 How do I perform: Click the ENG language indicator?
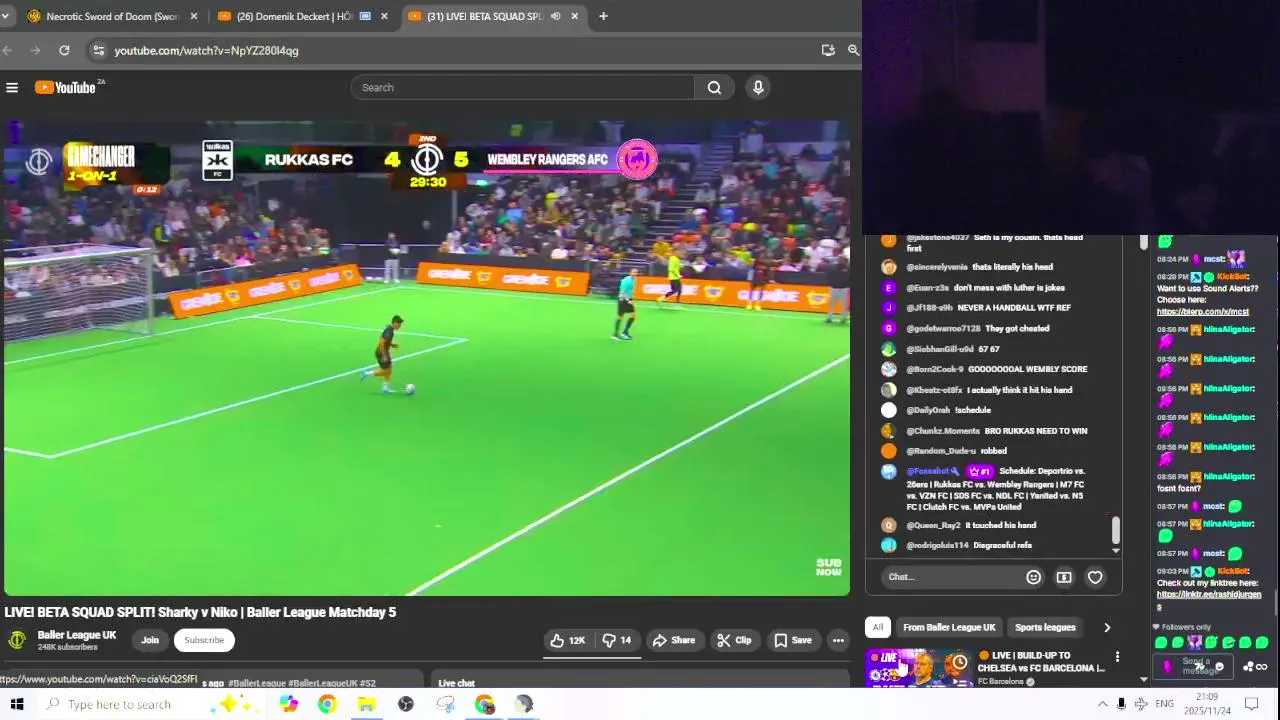click(1164, 704)
